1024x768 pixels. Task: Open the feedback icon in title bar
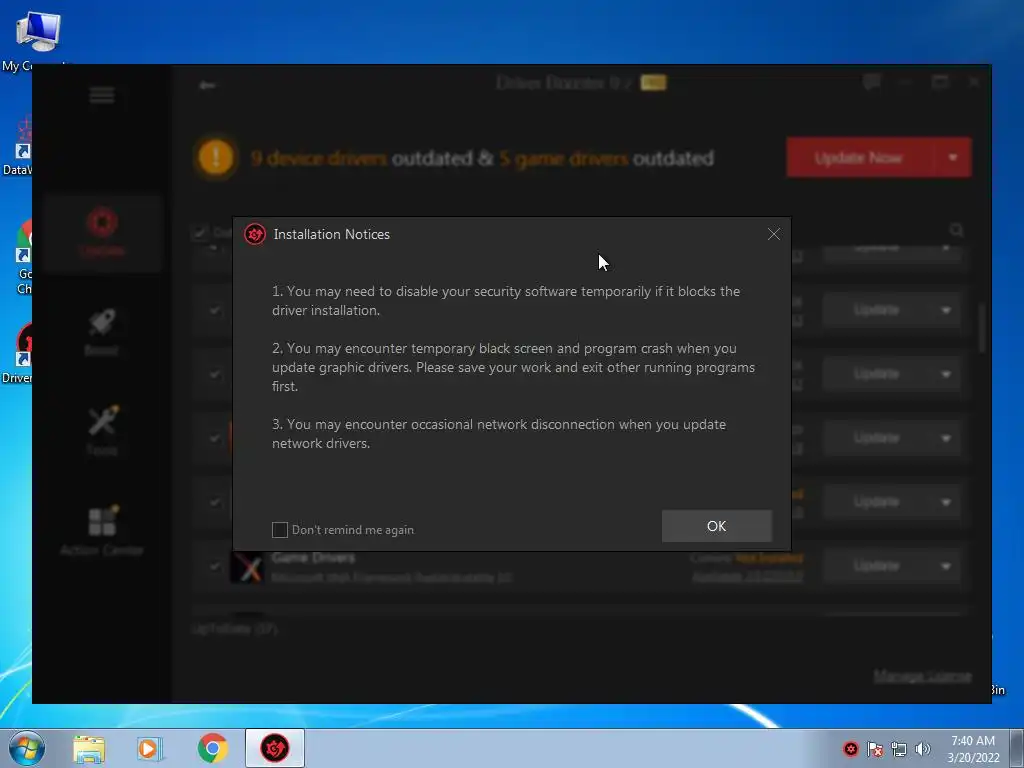[x=871, y=82]
